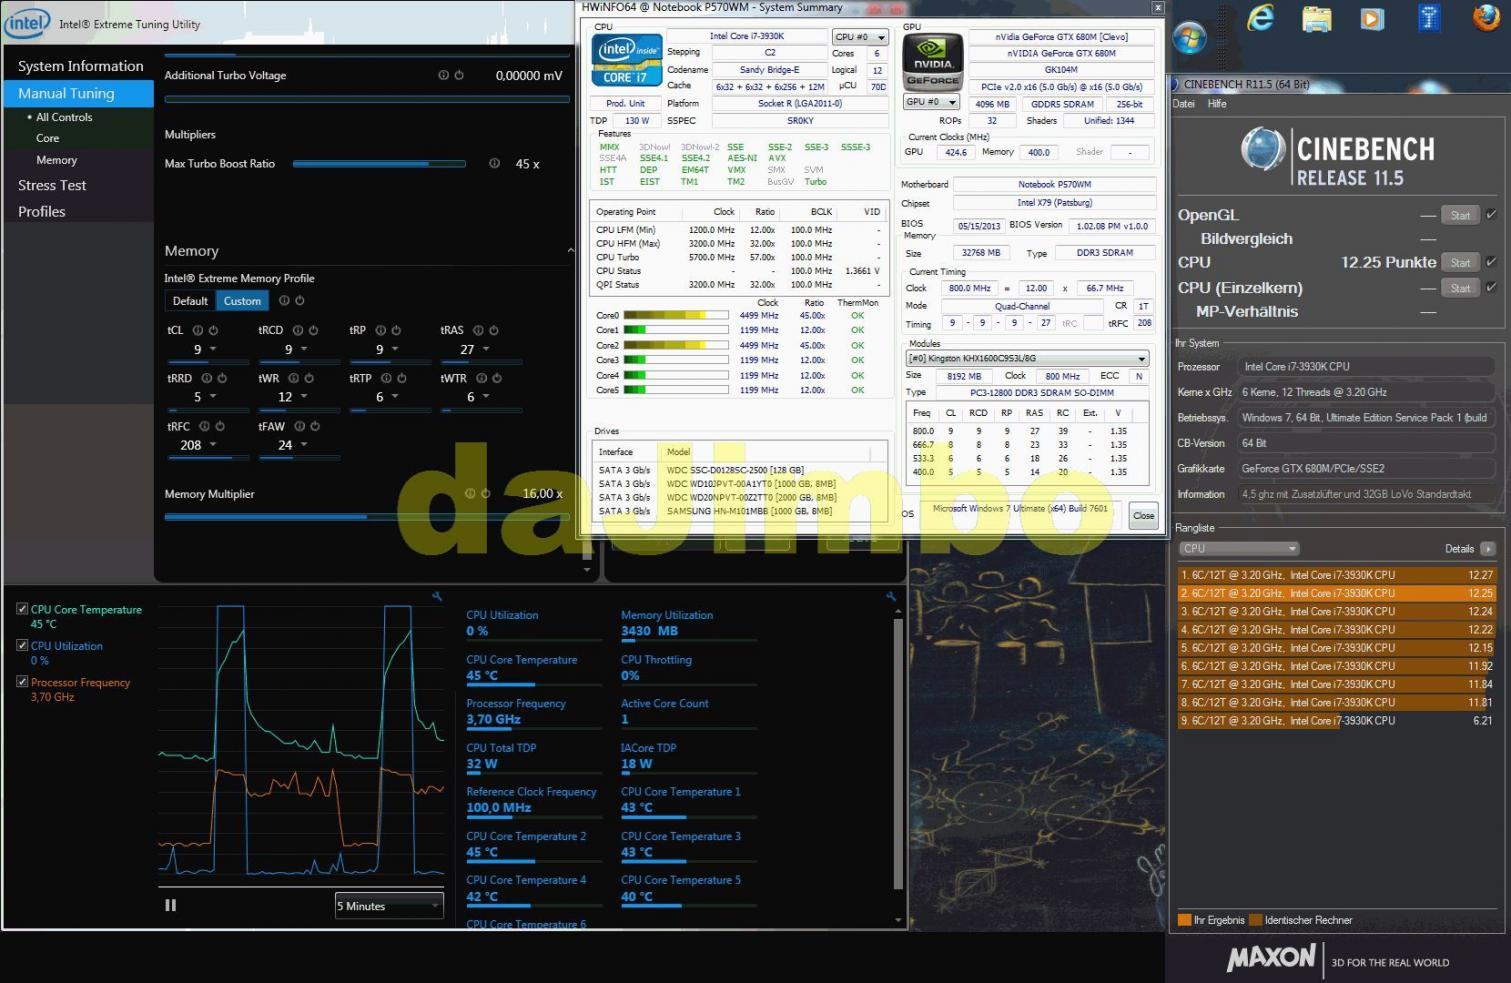Show info icon next to tRAS
Image resolution: width=1511 pixels, height=983 pixels.
pos(478,330)
